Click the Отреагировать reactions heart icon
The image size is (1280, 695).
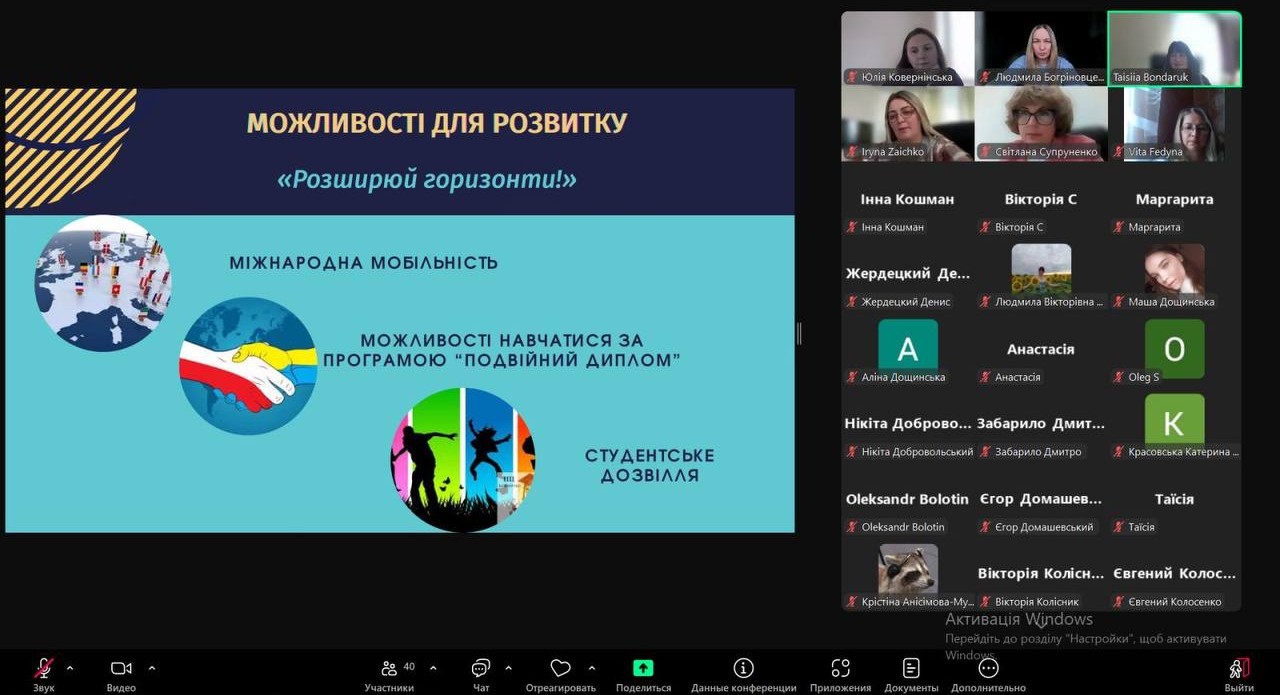560,669
